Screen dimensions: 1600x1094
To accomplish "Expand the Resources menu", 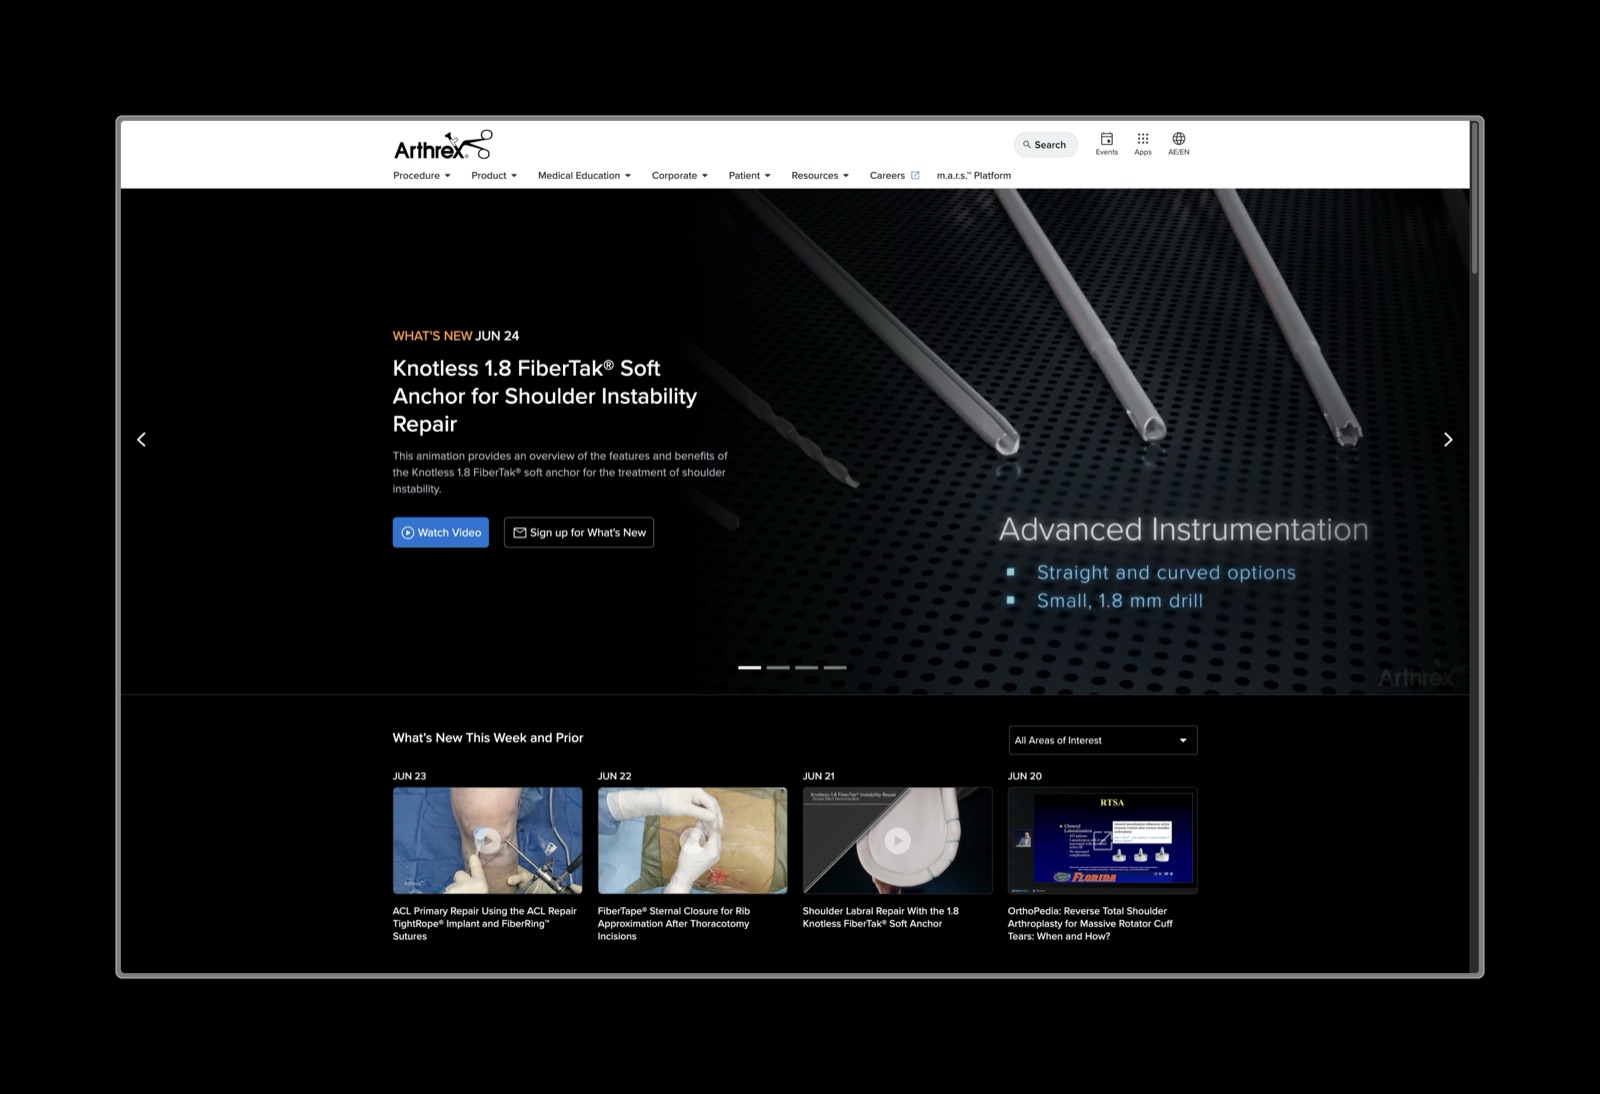I will 820,175.
